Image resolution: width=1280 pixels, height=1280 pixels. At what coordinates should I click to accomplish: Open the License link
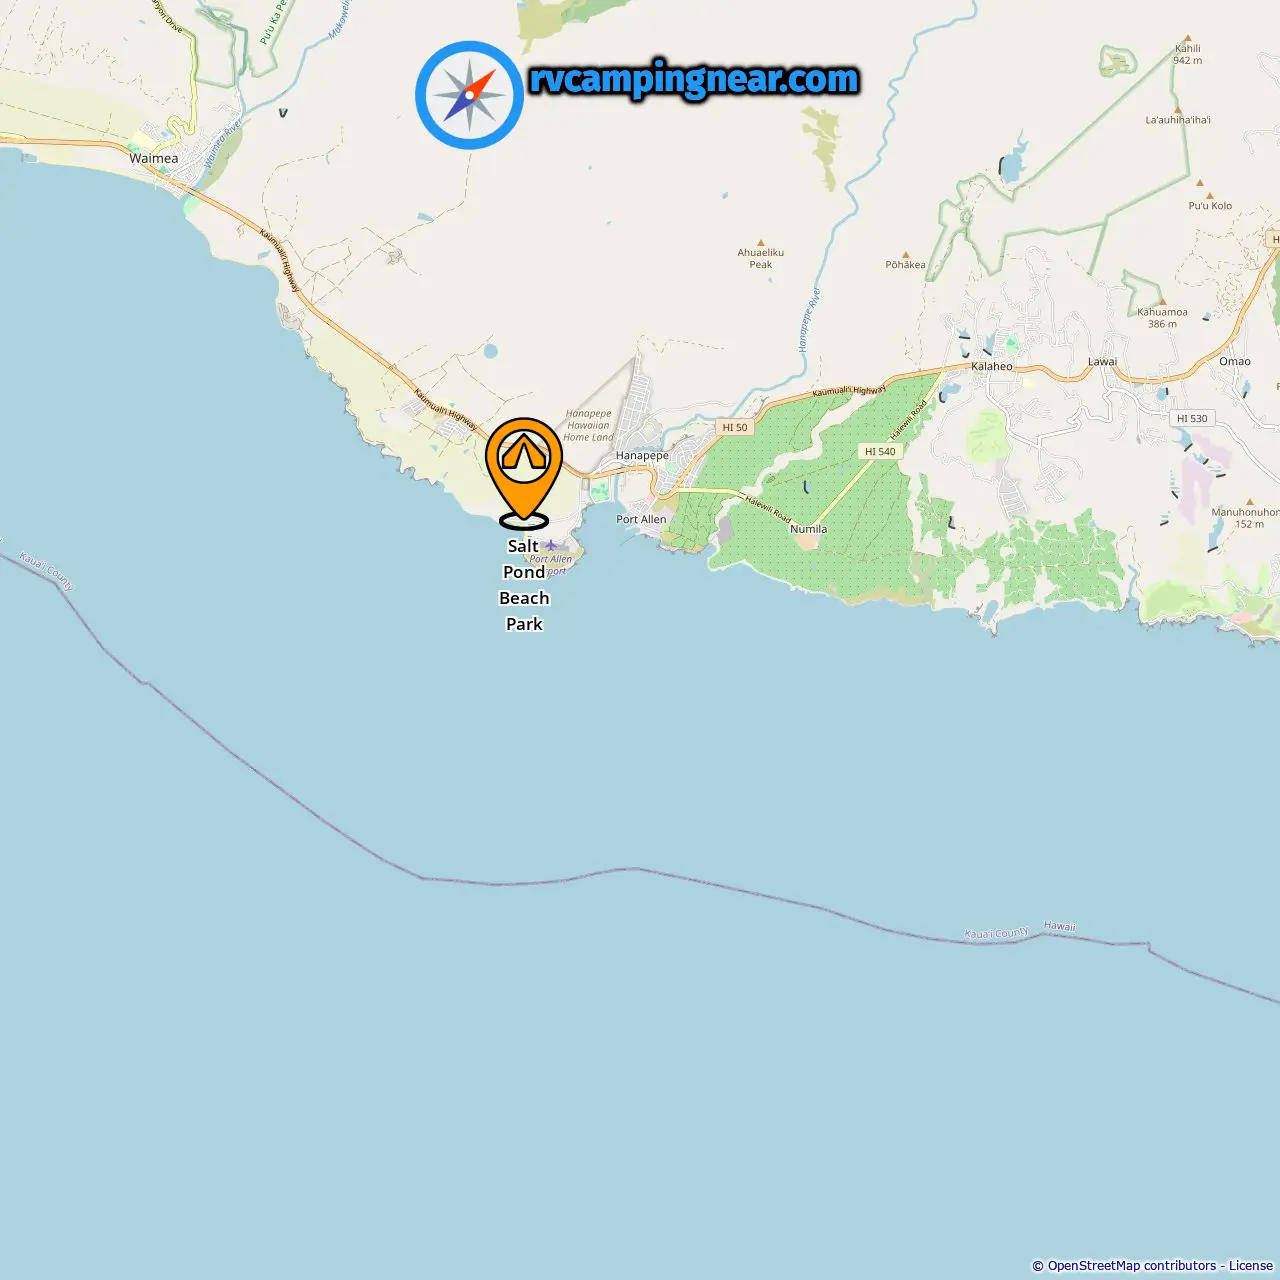[1251, 1266]
